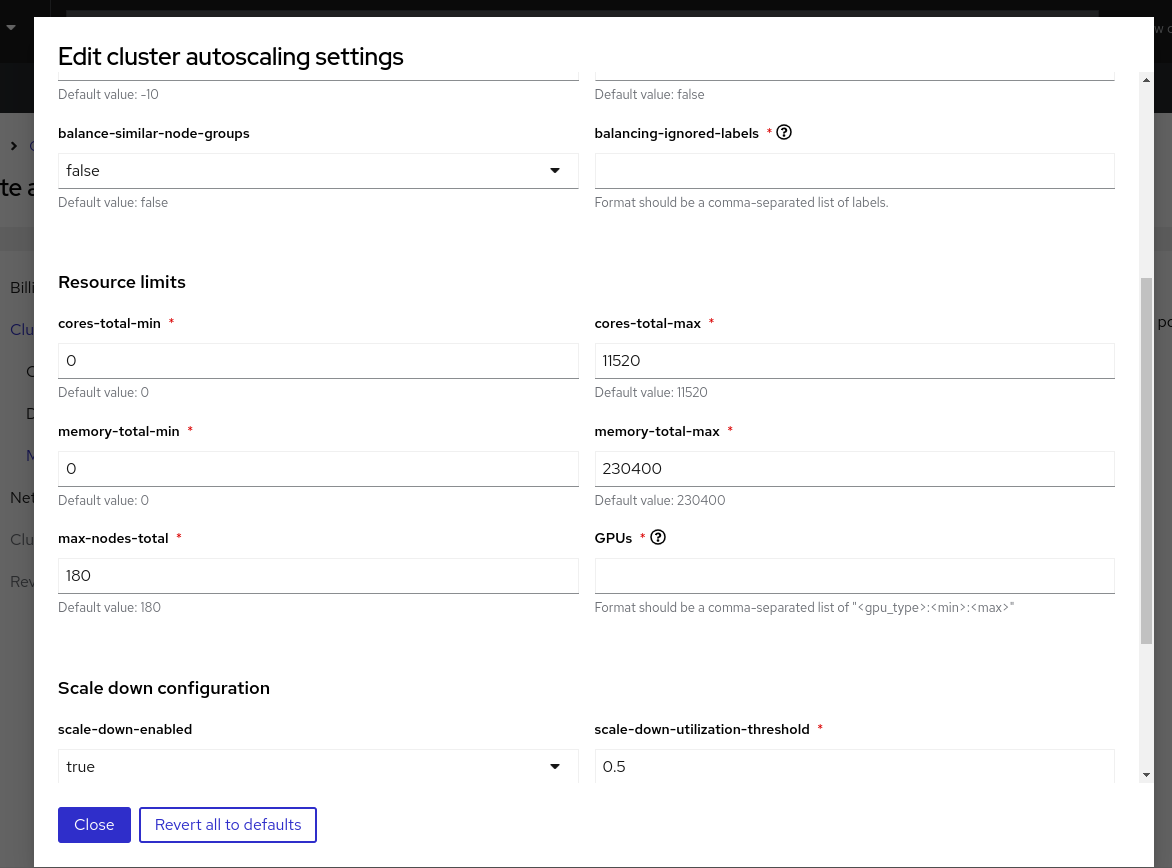Screen dimensions: 1172x868
Task: Click the breadcrumb chevron behind the dialog
Action: pyautogui.click(x=14, y=146)
